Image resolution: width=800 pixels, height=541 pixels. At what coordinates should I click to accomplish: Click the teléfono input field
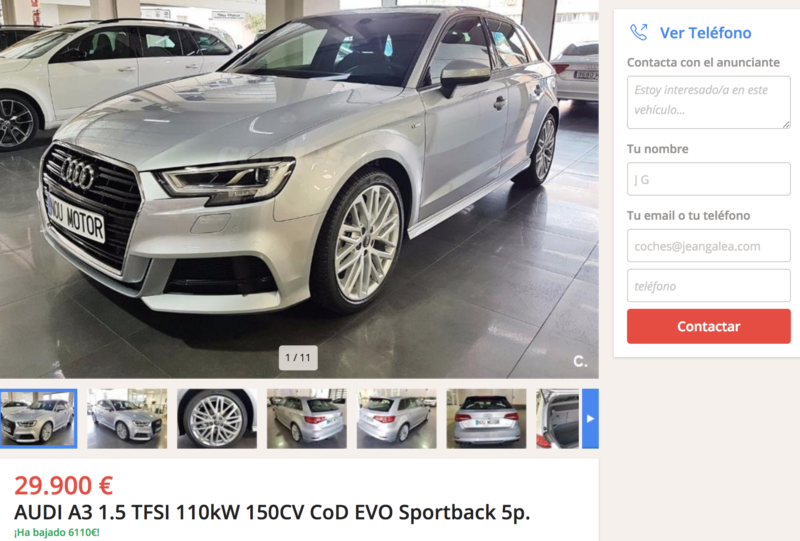pyautogui.click(x=709, y=286)
